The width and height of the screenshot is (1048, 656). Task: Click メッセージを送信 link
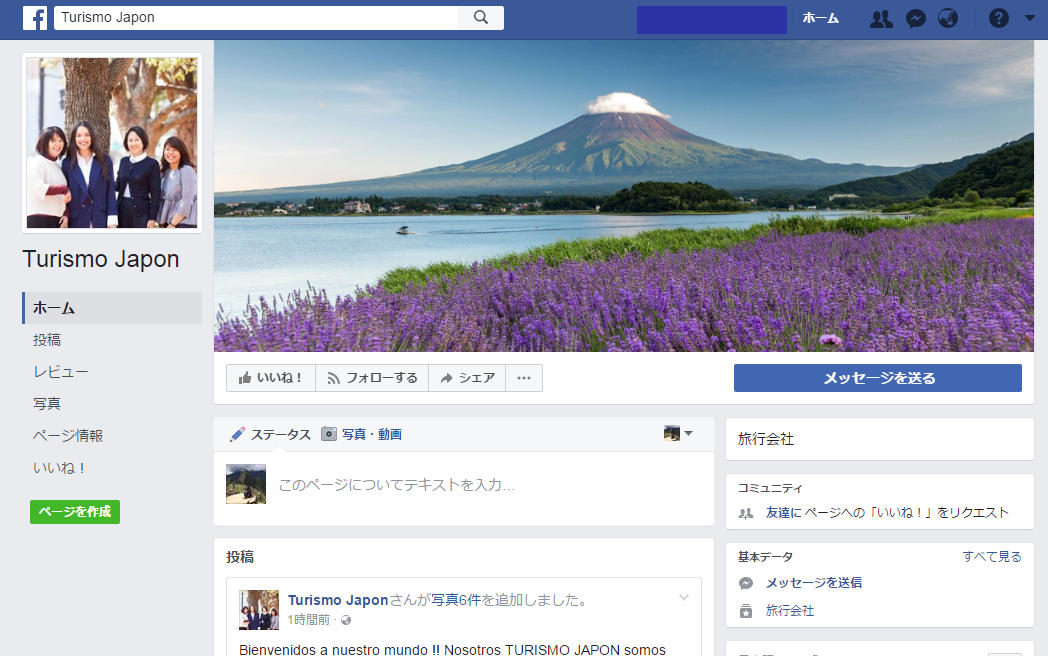click(x=813, y=583)
